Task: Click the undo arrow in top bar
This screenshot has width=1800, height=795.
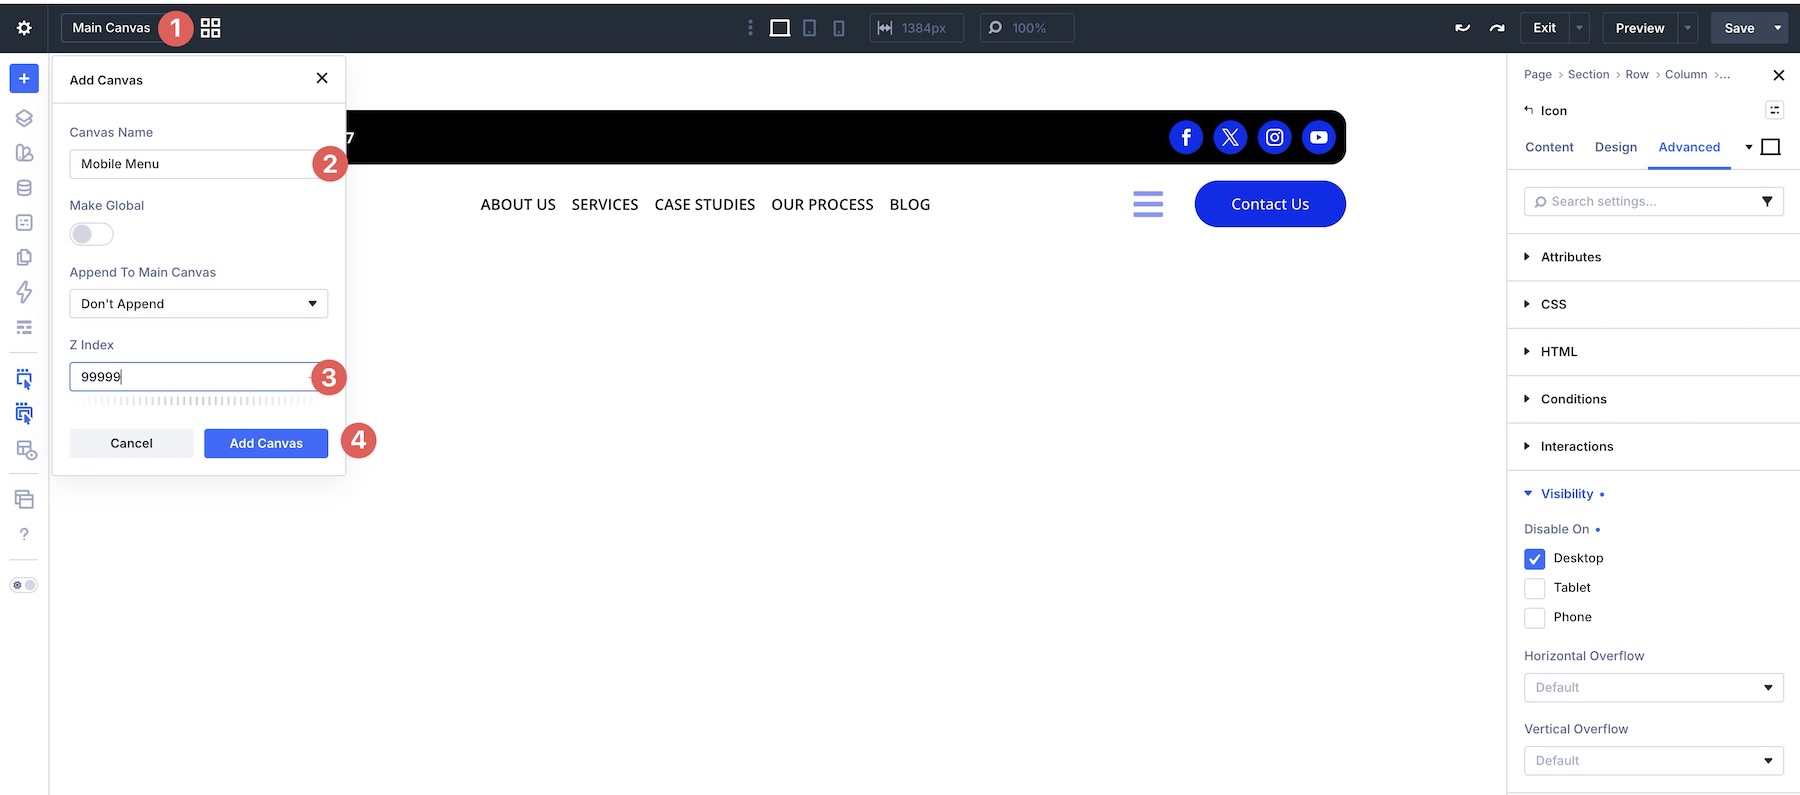Action: point(1462,28)
